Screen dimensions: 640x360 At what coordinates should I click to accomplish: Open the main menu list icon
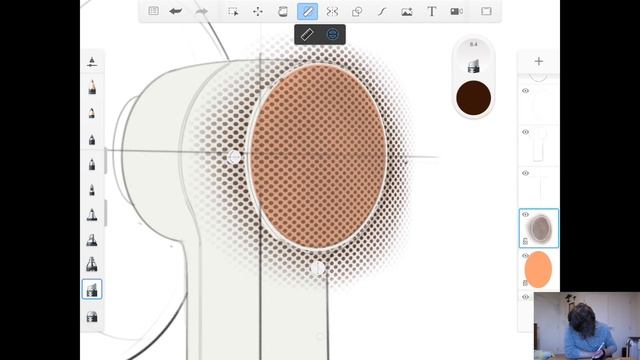(153, 11)
